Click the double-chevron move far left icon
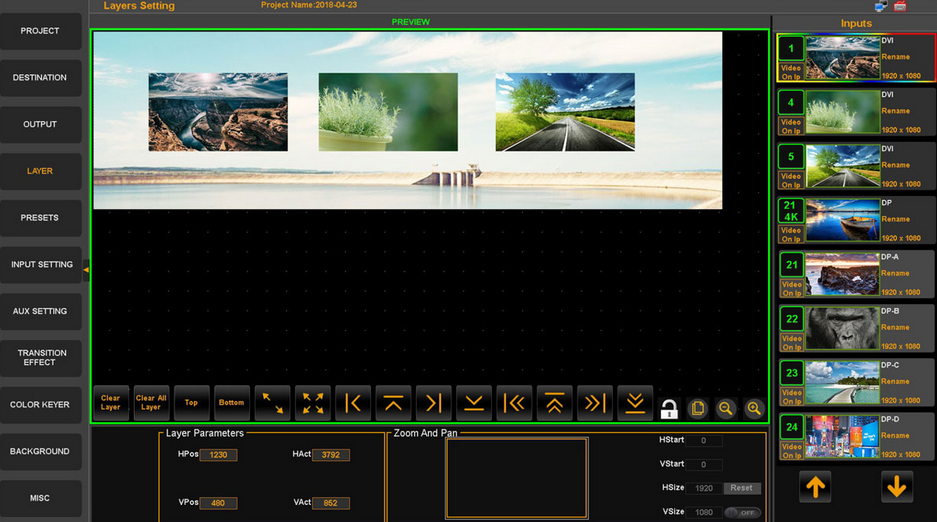Screen dimensions: 937x522 514,403
